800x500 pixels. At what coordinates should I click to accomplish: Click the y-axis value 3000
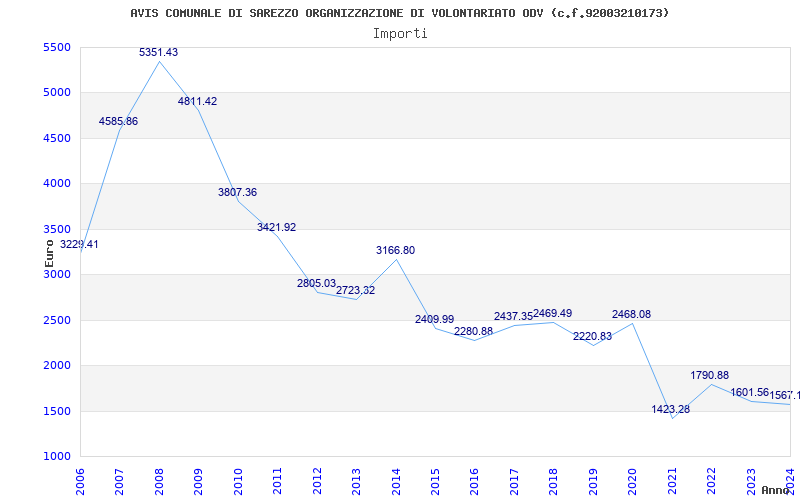point(57,274)
